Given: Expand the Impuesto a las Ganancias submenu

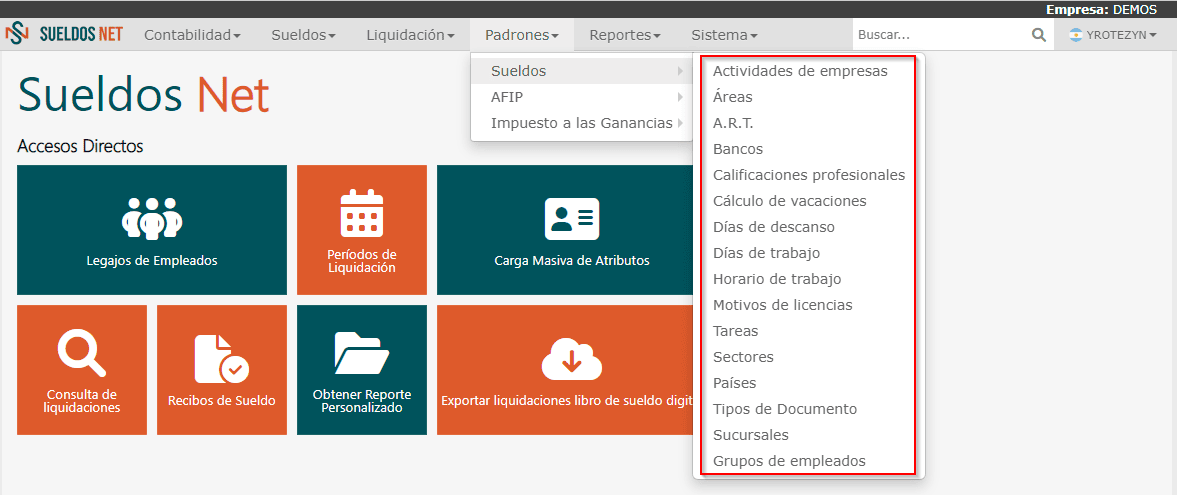Looking at the screenshot, I should click(x=582, y=123).
